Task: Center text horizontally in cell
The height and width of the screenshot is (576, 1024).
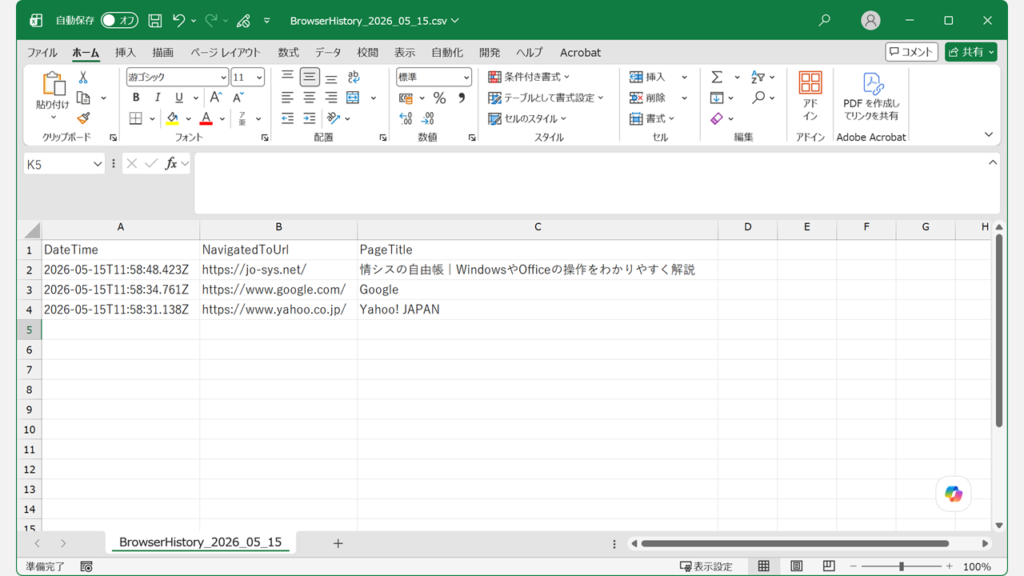Action: coord(310,97)
